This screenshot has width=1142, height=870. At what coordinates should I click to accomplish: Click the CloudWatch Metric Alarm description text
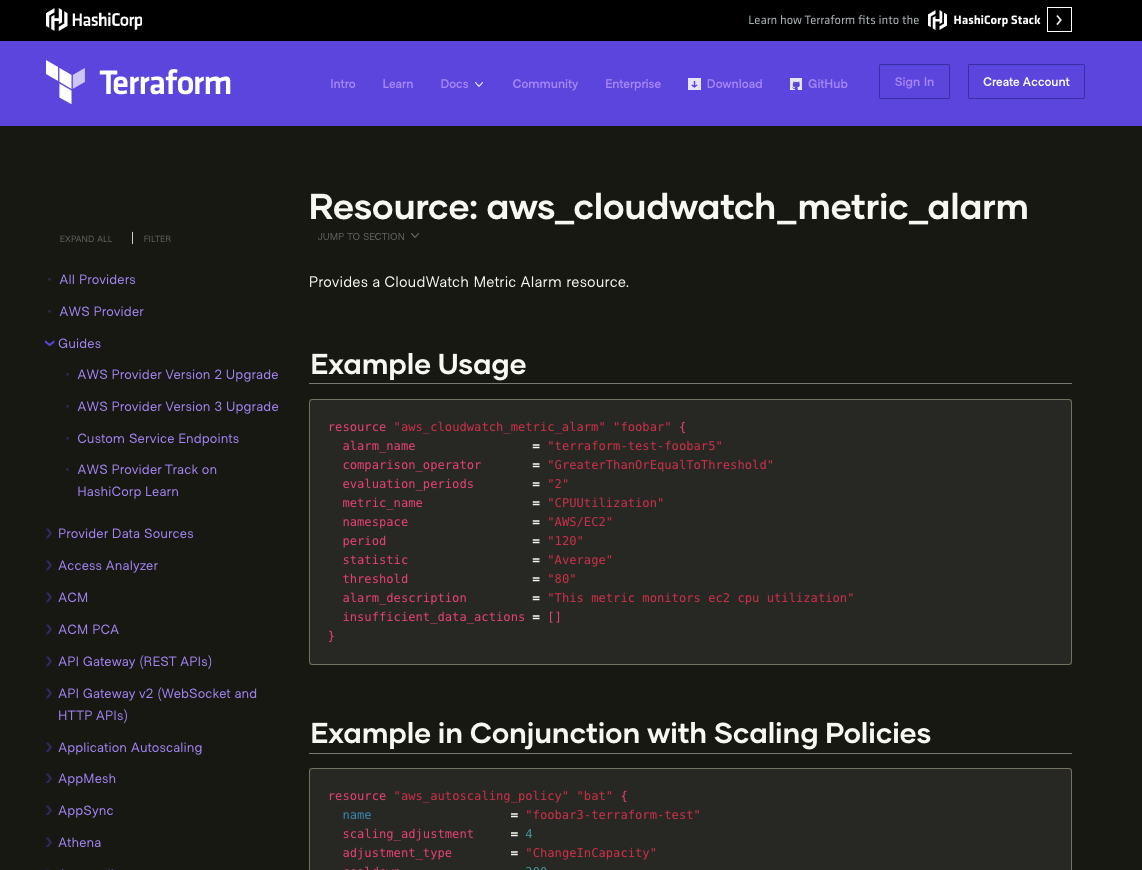pos(469,282)
